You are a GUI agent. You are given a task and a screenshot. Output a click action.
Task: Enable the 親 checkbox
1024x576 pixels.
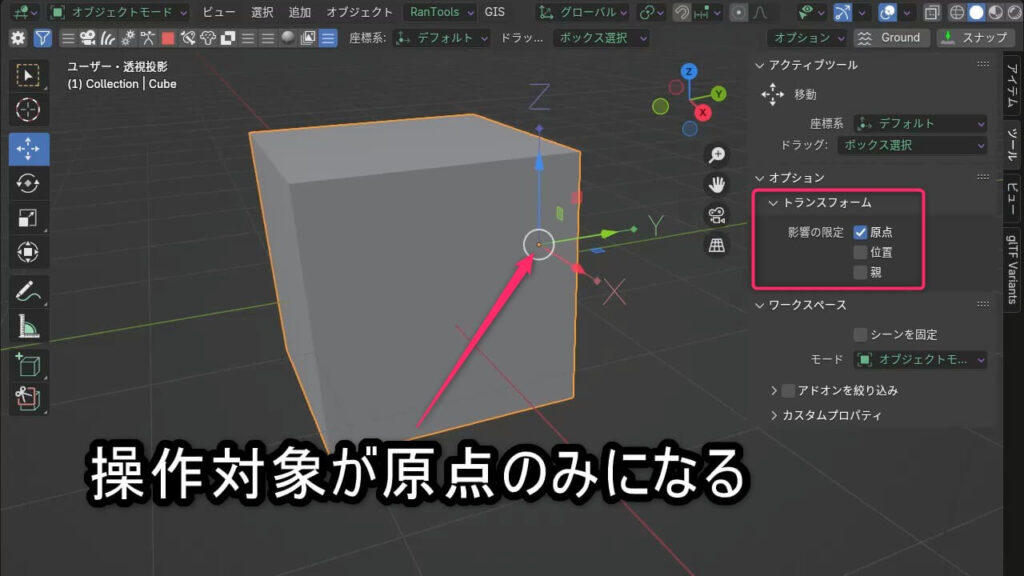tap(860, 272)
